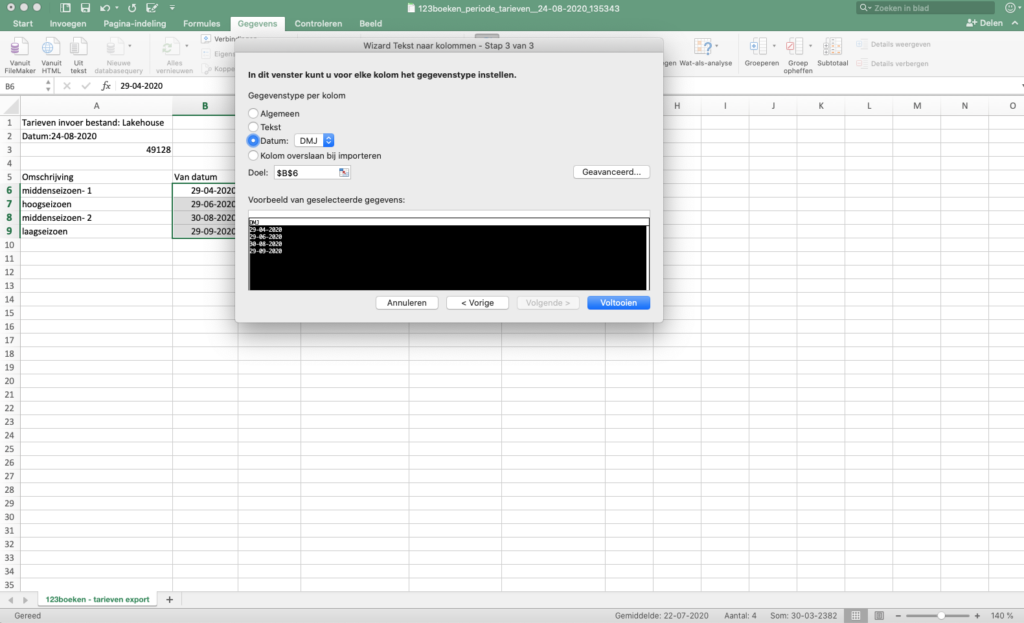Select the Datum radio button
The image size is (1024, 623).
(x=253, y=140)
